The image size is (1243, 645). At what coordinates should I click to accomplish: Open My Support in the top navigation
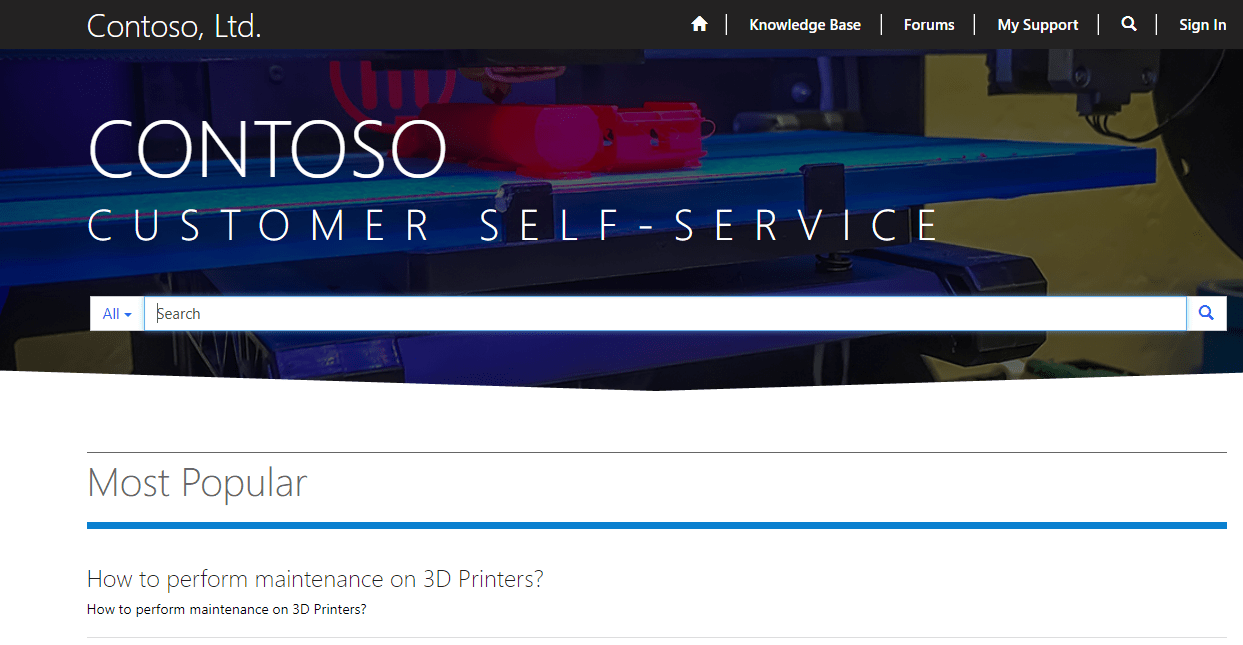tap(1037, 25)
